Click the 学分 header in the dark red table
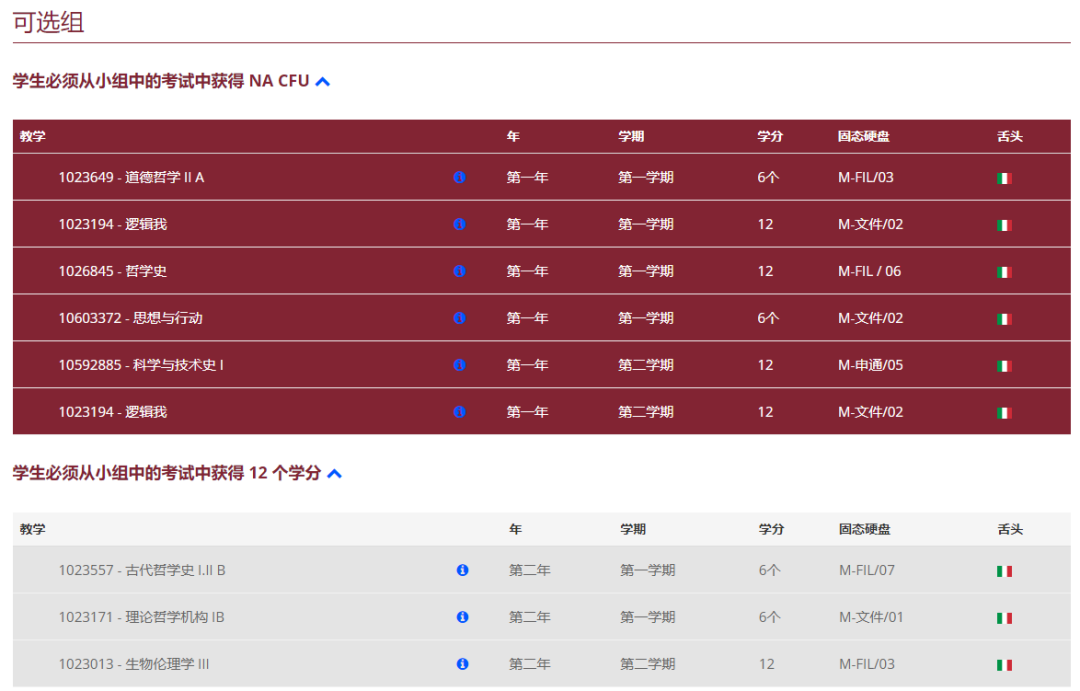 tap(770, 136)
